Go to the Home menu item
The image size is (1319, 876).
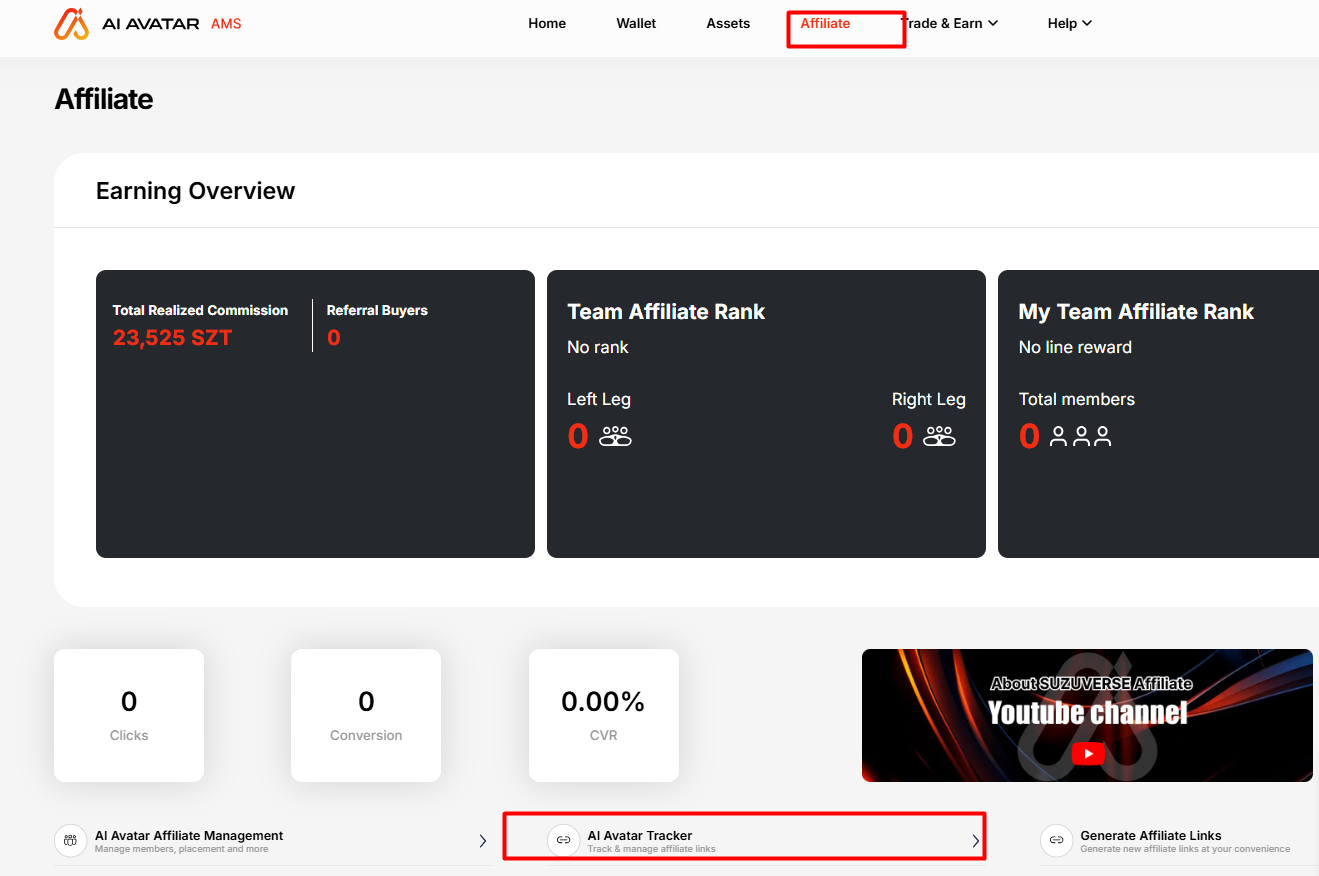547,24
